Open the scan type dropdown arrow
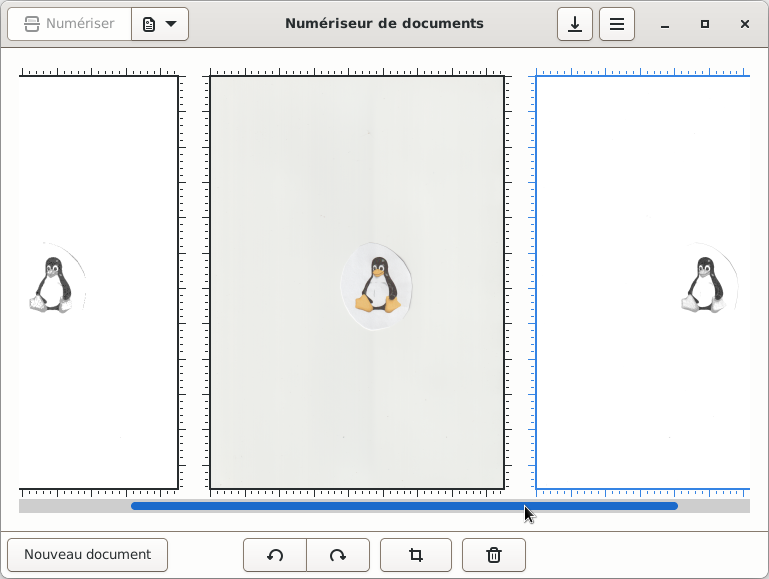This screenshot has height=579, width=769. [160, 24]
